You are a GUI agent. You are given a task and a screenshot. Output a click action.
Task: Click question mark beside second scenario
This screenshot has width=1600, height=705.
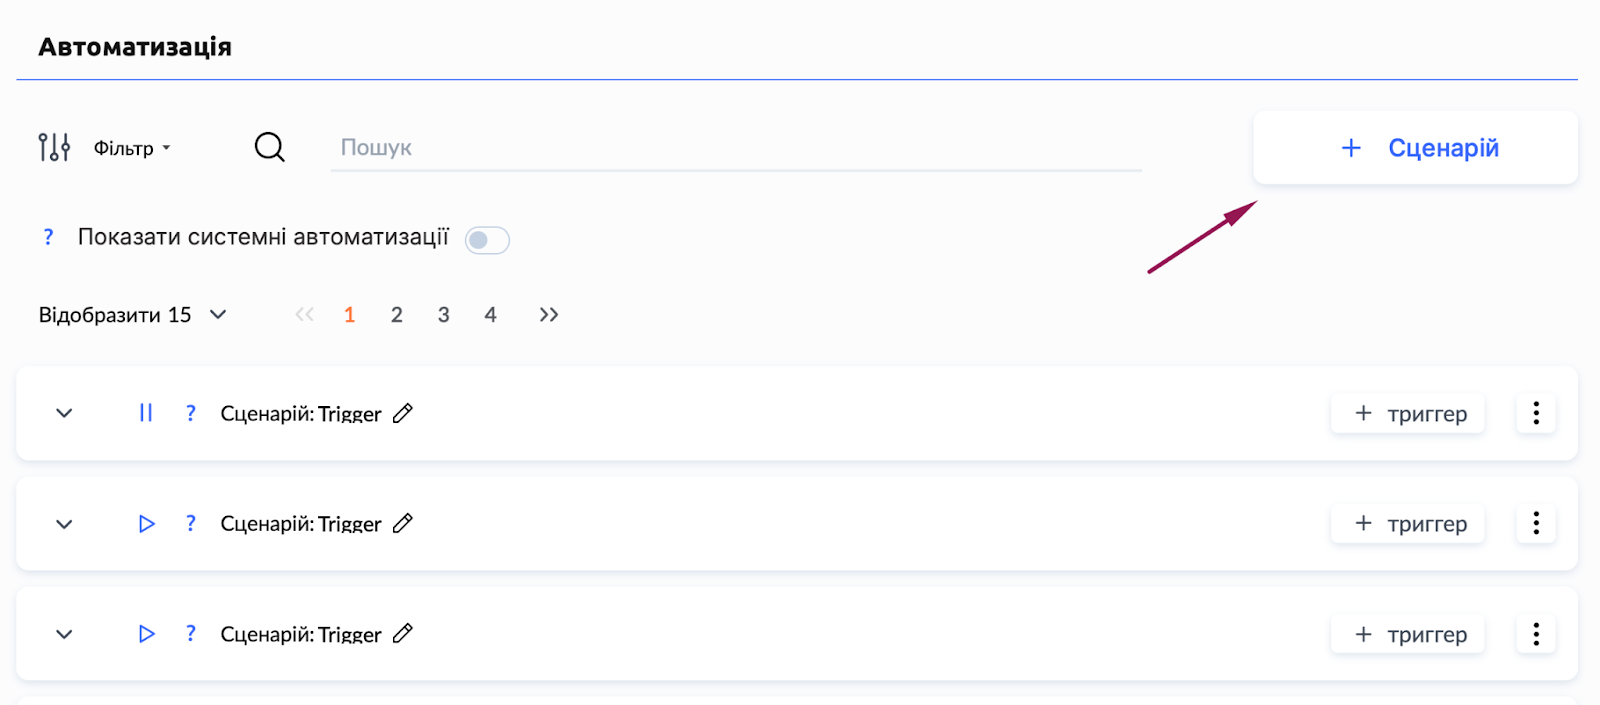(x=191, y=524)
